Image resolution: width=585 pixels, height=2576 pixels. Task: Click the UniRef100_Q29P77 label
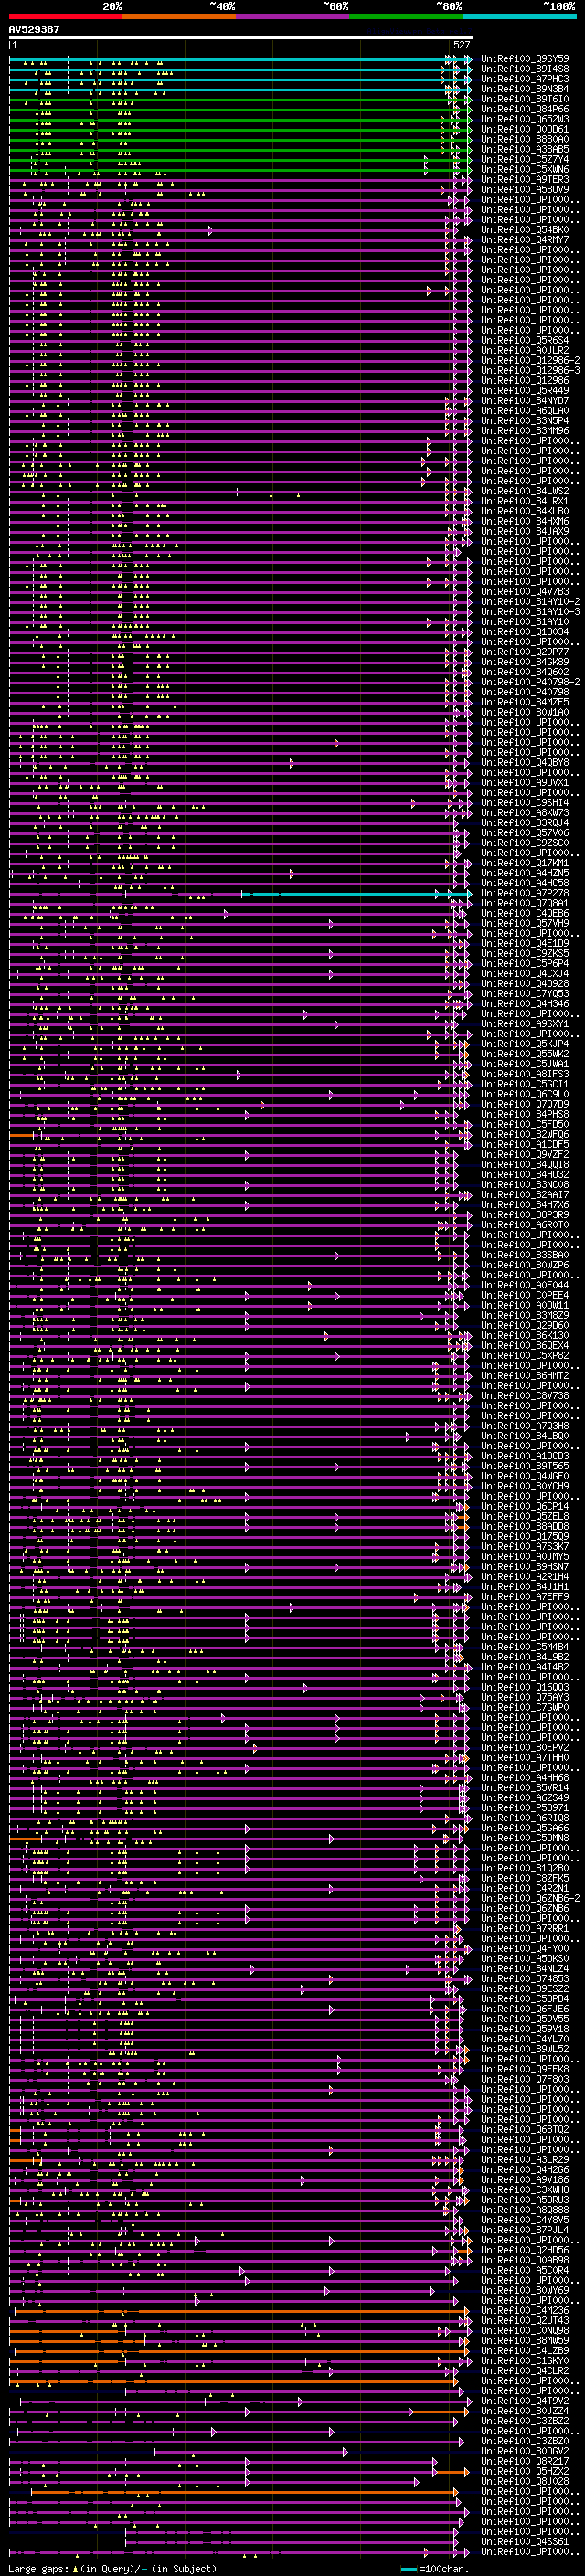pyautogui.click(x=525, y=652)
